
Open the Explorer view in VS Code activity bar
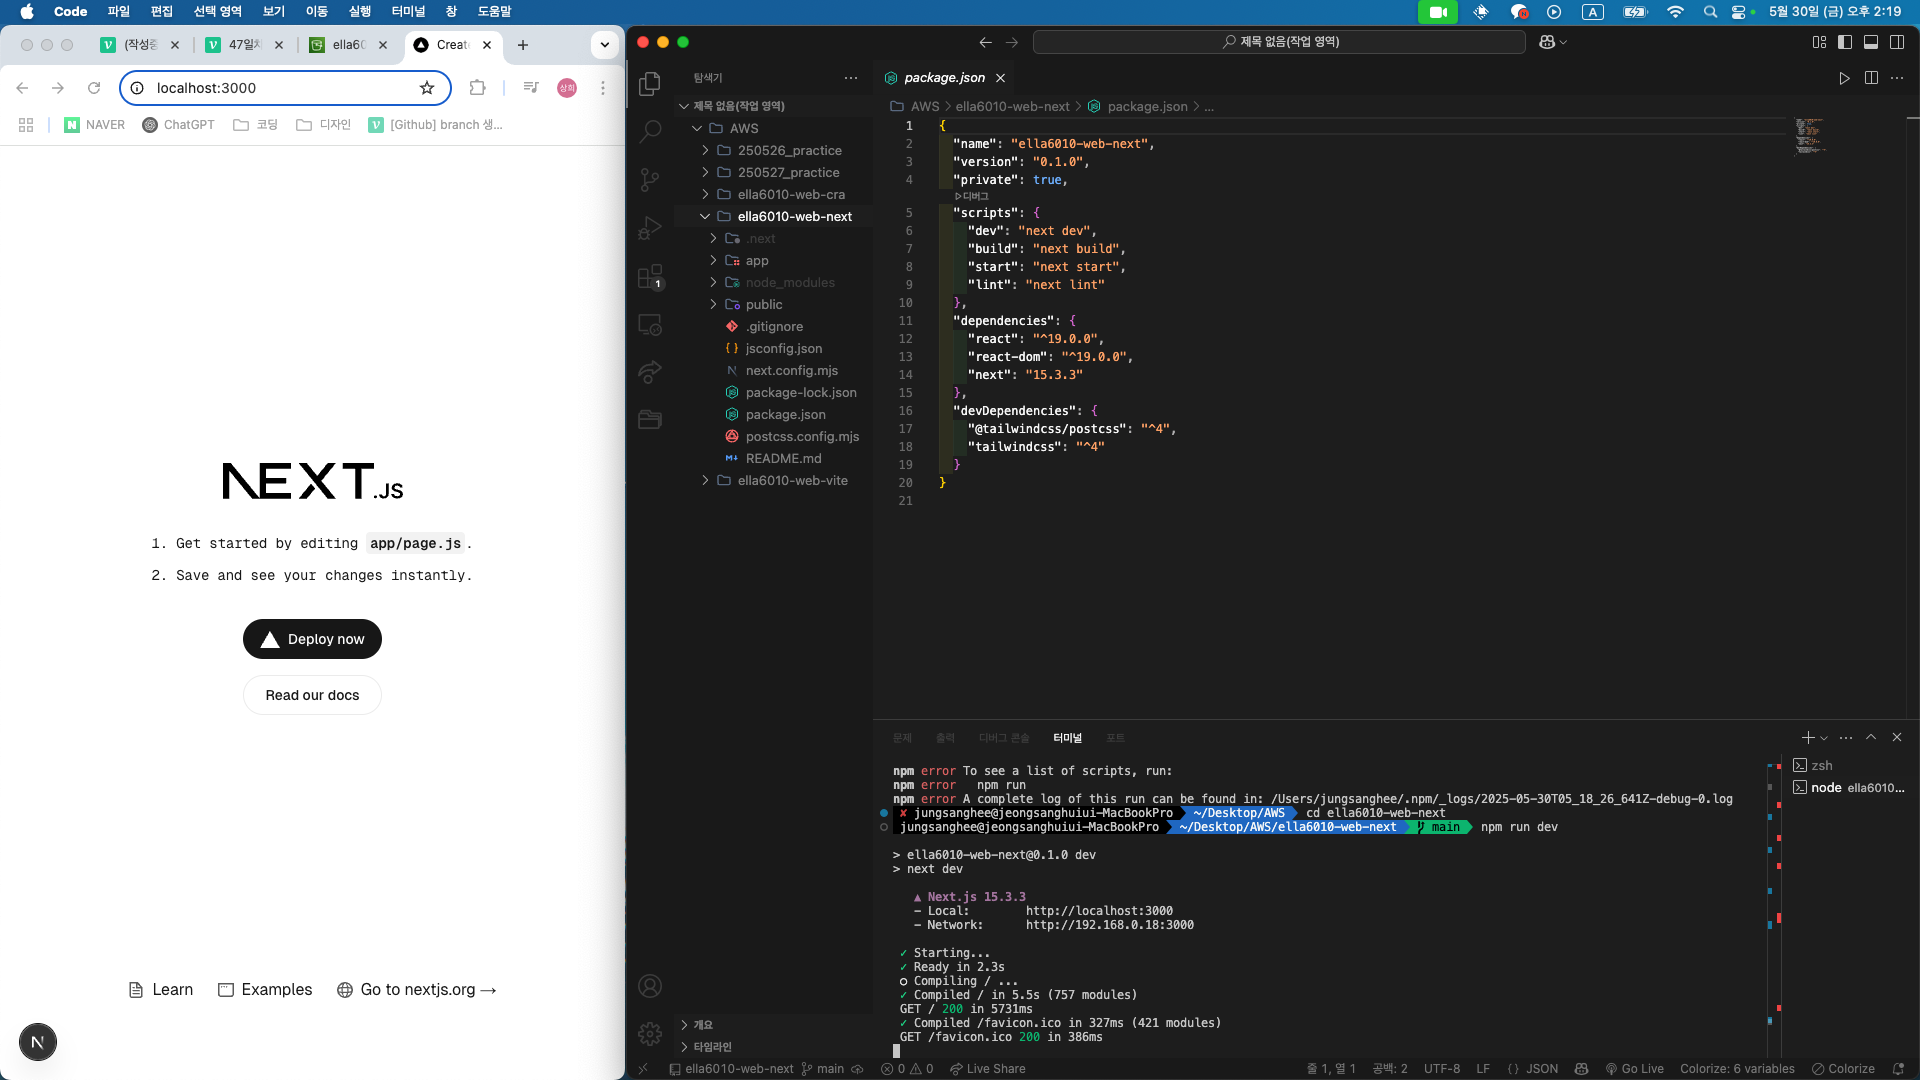click(650, 84)
